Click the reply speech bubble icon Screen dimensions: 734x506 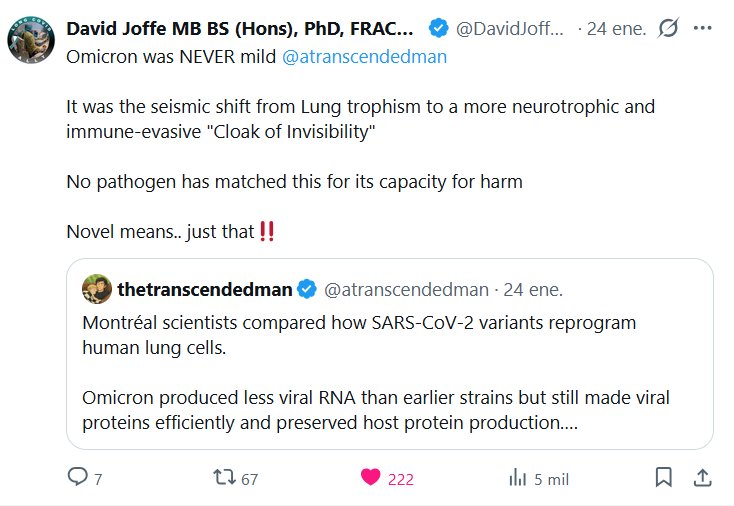78,478
